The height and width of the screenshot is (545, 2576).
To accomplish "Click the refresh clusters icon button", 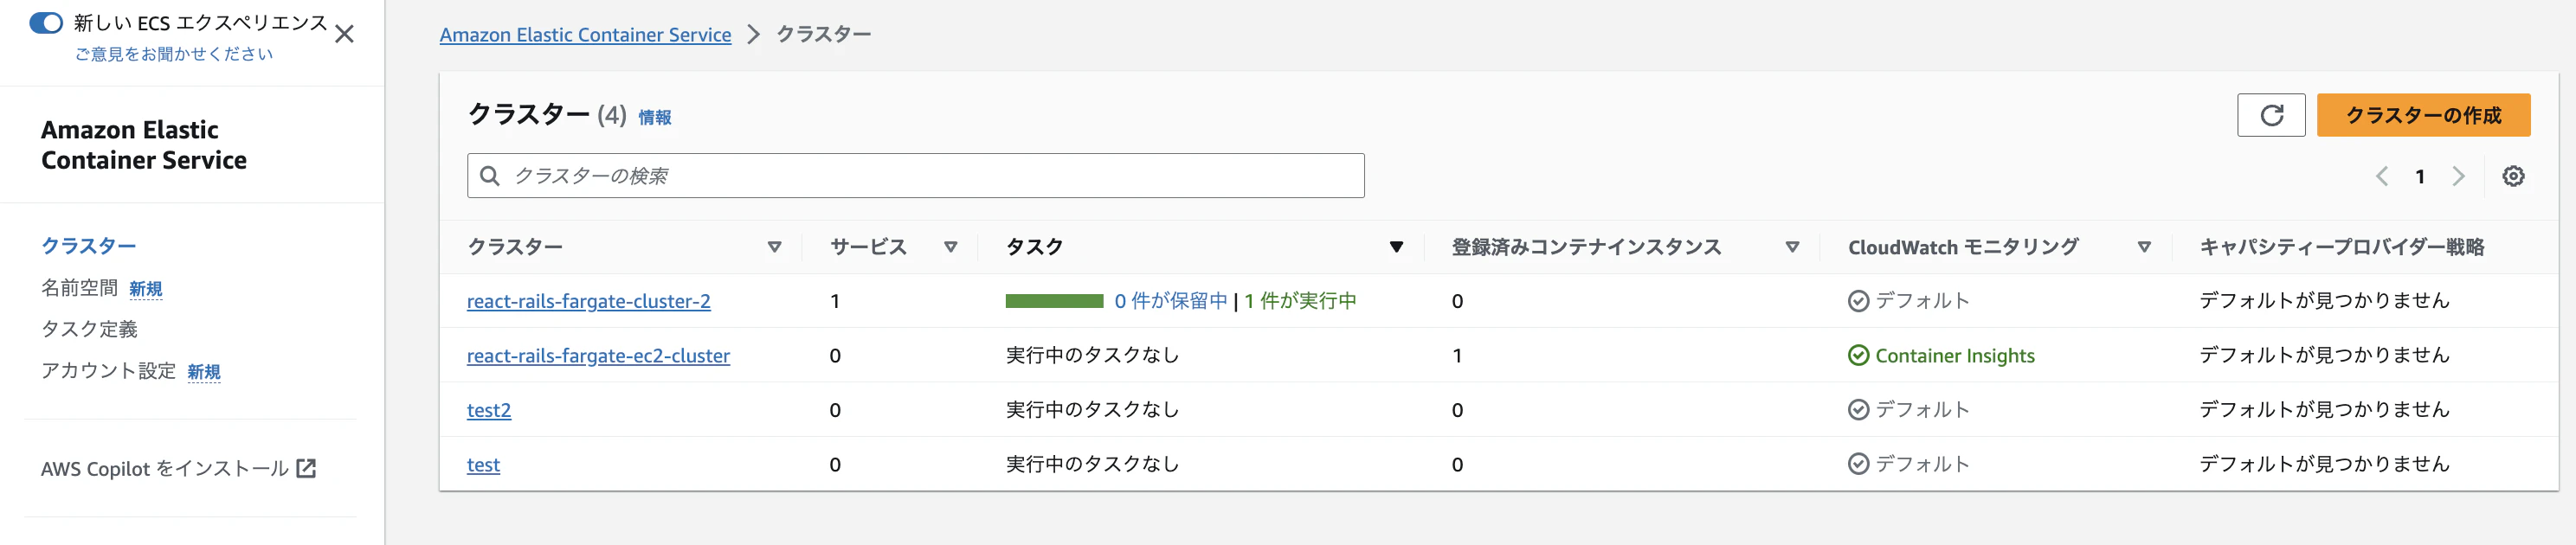I will (x=2271, y=115).
